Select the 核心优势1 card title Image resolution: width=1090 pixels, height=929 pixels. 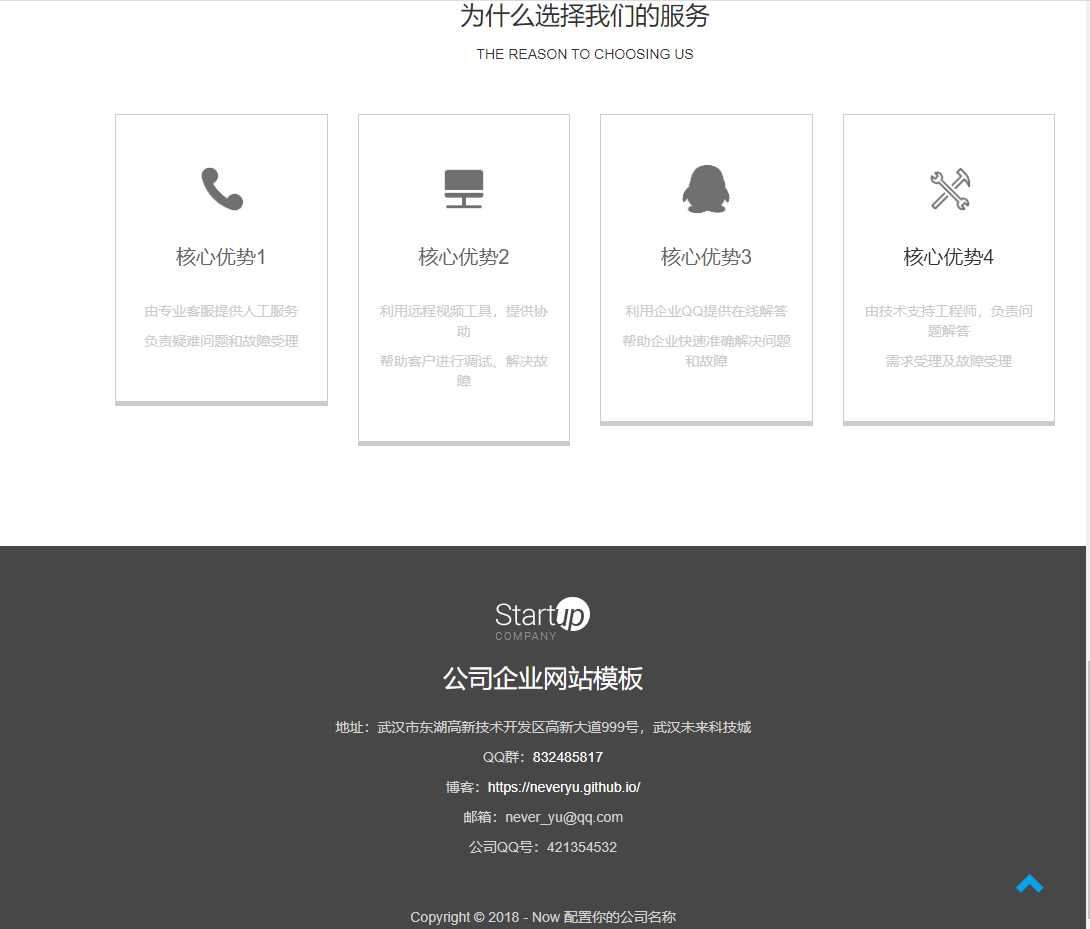pos(221,257)
